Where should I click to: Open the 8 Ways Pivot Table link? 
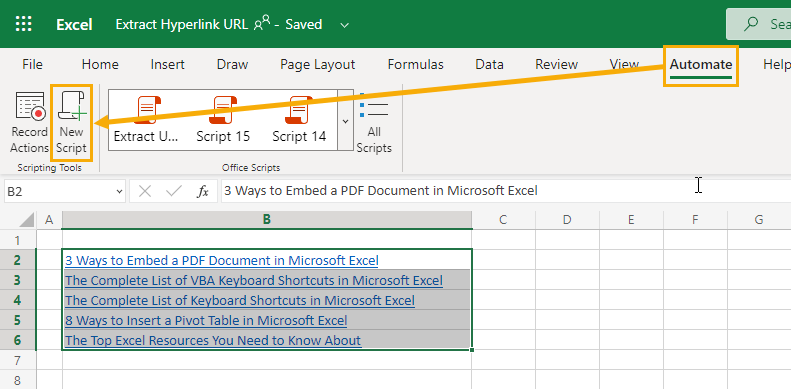click(x=206, y=320)
